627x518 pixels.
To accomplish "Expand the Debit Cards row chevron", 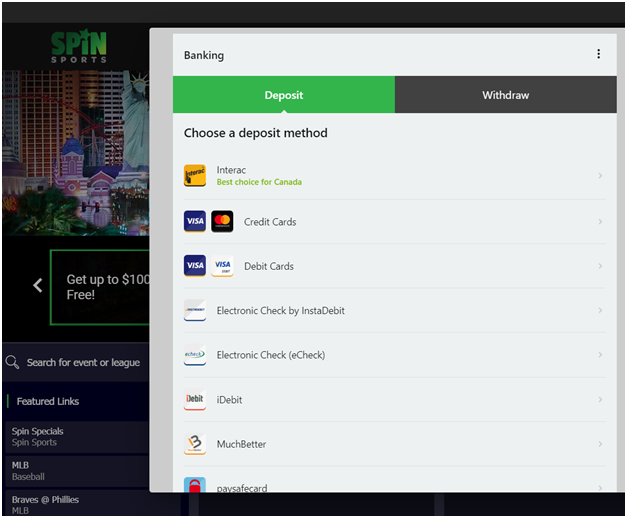I will [x=600, y=266].
